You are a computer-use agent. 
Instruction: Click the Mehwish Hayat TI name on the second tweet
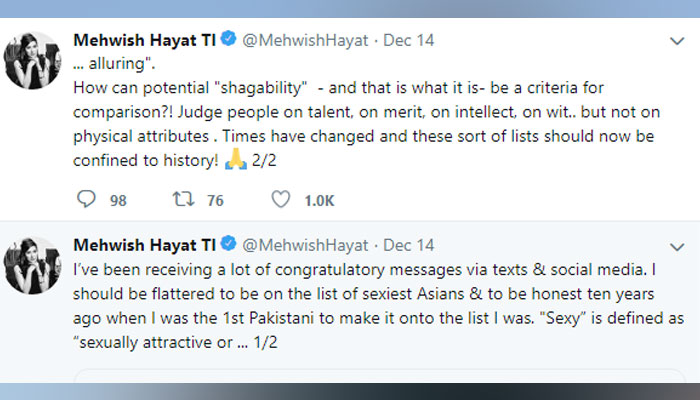144,243
